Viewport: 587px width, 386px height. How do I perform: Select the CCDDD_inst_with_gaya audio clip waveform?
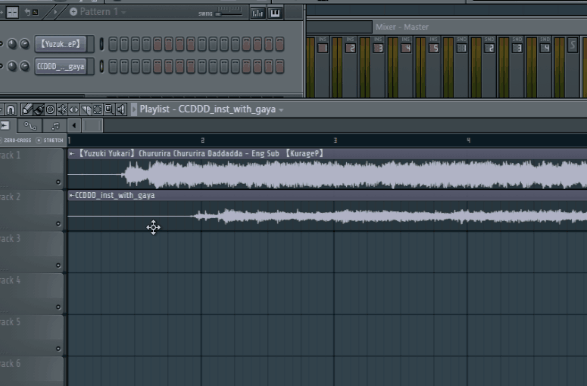pyautogui.click(x=327, y=216)
